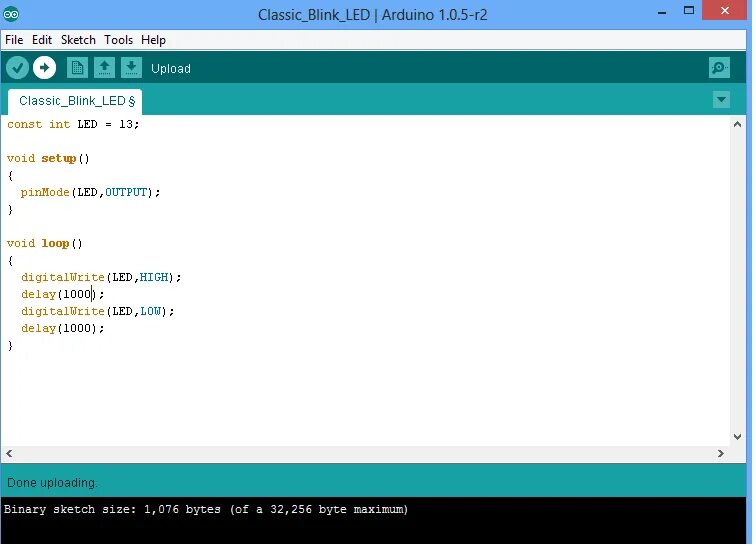
Task: Upload the sketch using the arrow icon
Action: (x=44, y=68)
